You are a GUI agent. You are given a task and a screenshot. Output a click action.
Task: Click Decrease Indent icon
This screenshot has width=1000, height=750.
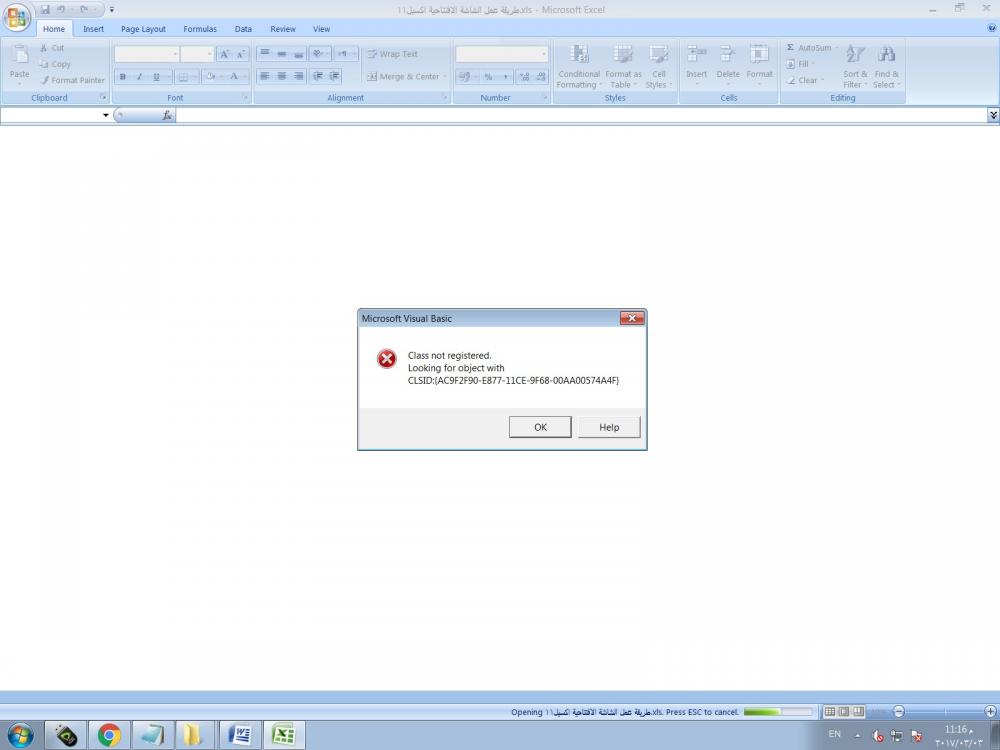coord(318,77)
